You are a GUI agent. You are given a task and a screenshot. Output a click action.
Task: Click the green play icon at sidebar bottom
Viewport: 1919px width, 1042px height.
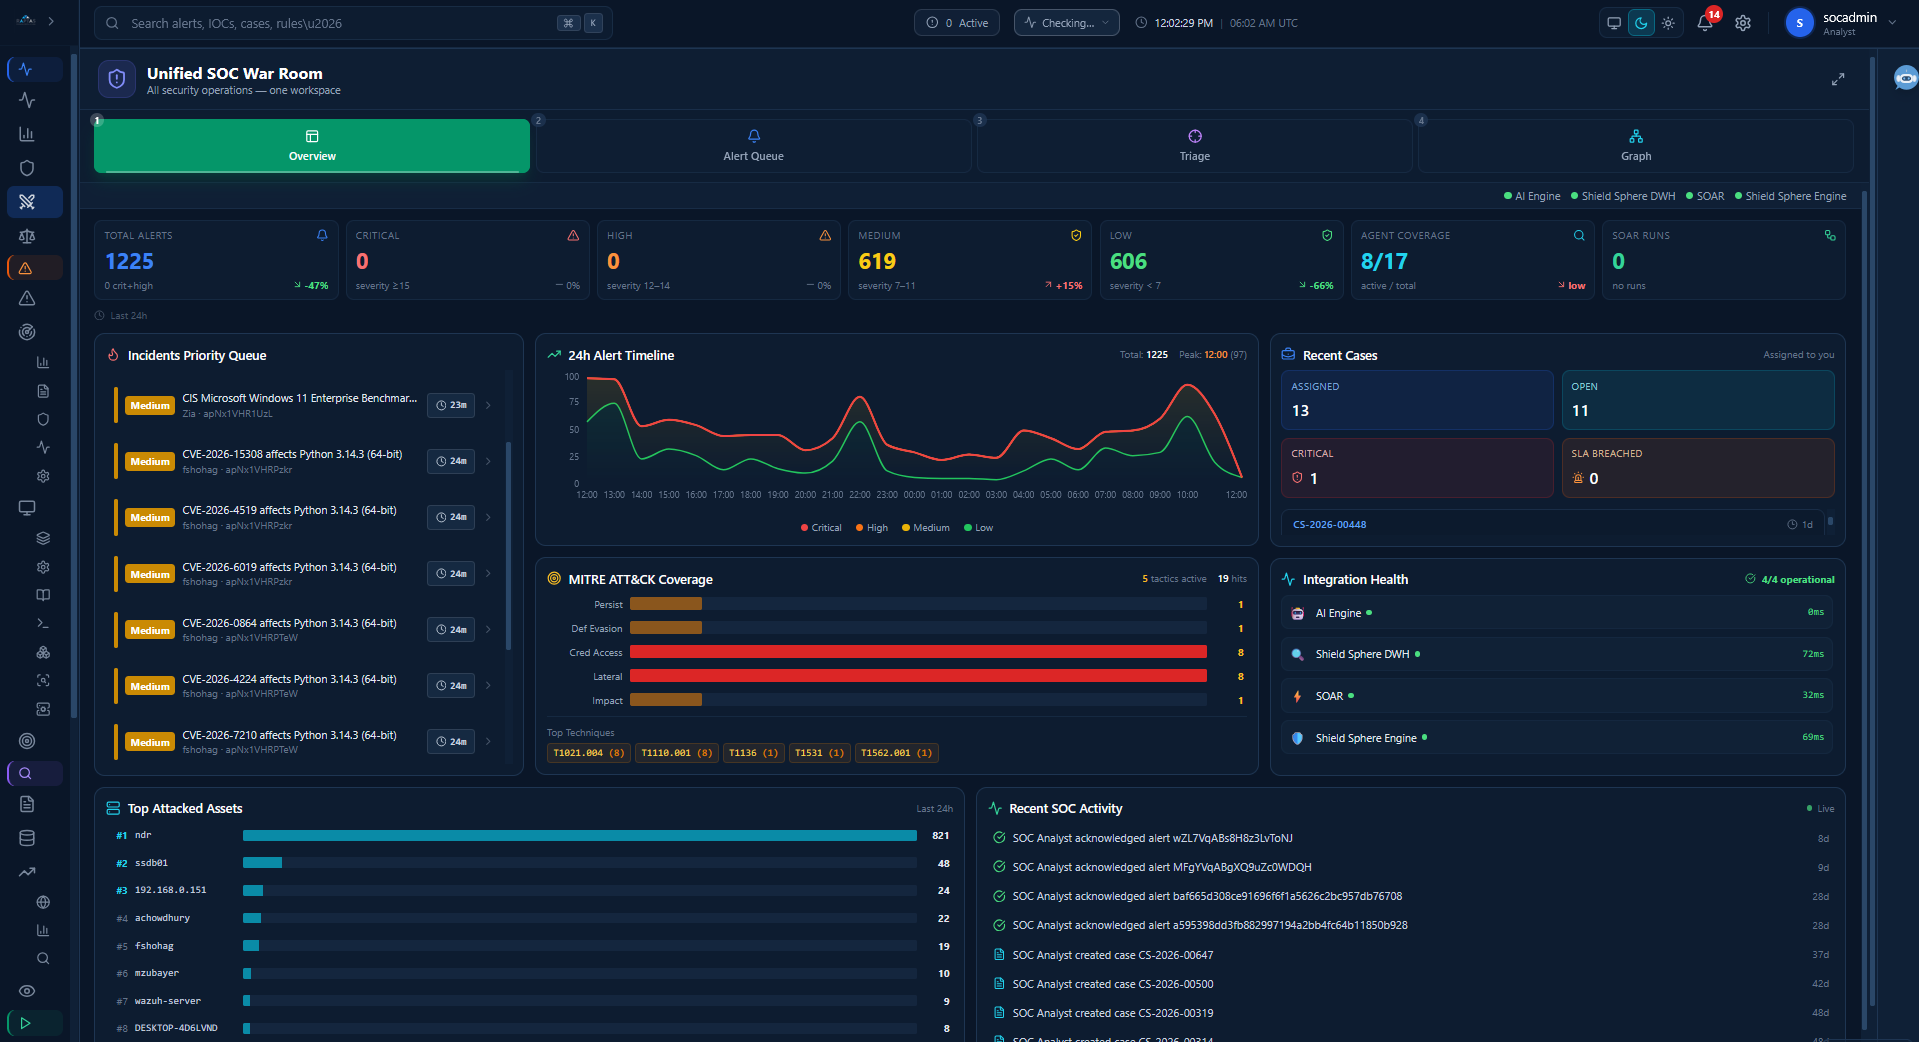27,1023
